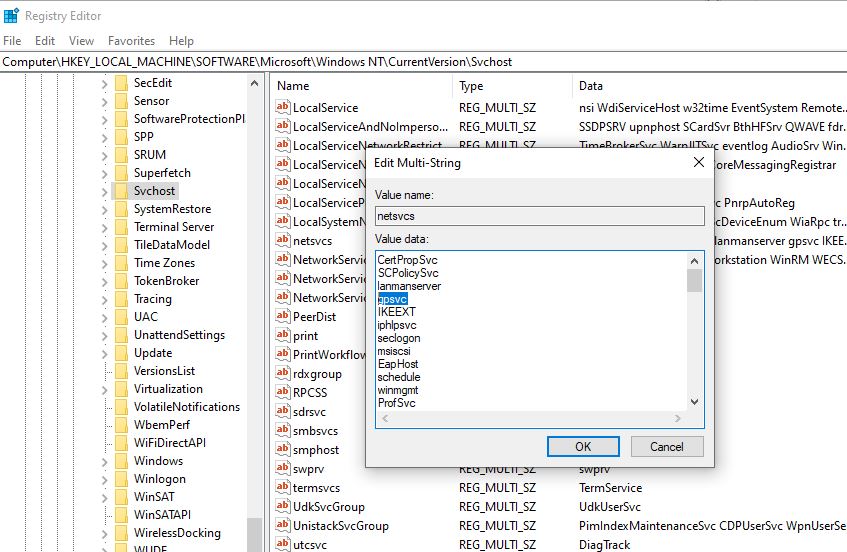Click the Value data scroll up arrow
Viewport: 847px width, 552px height.
pyautogui.click(x=694, y=261)
